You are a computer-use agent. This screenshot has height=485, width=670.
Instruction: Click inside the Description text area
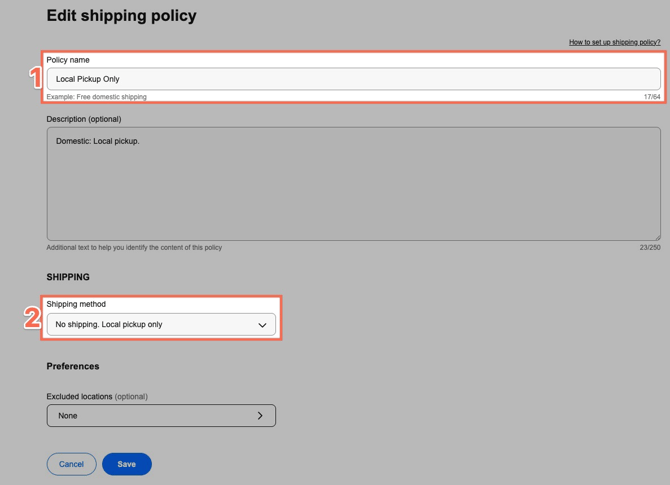click(x=353, y=184)
